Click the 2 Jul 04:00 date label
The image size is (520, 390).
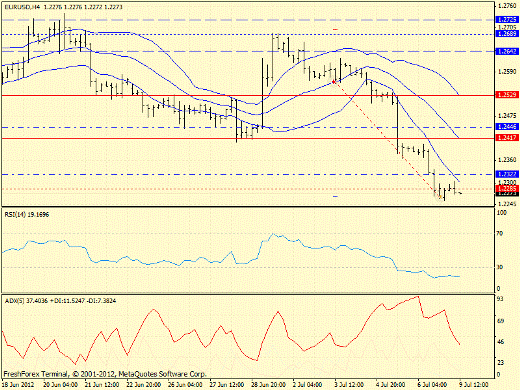pyautogui.click(x=307, y=385)
